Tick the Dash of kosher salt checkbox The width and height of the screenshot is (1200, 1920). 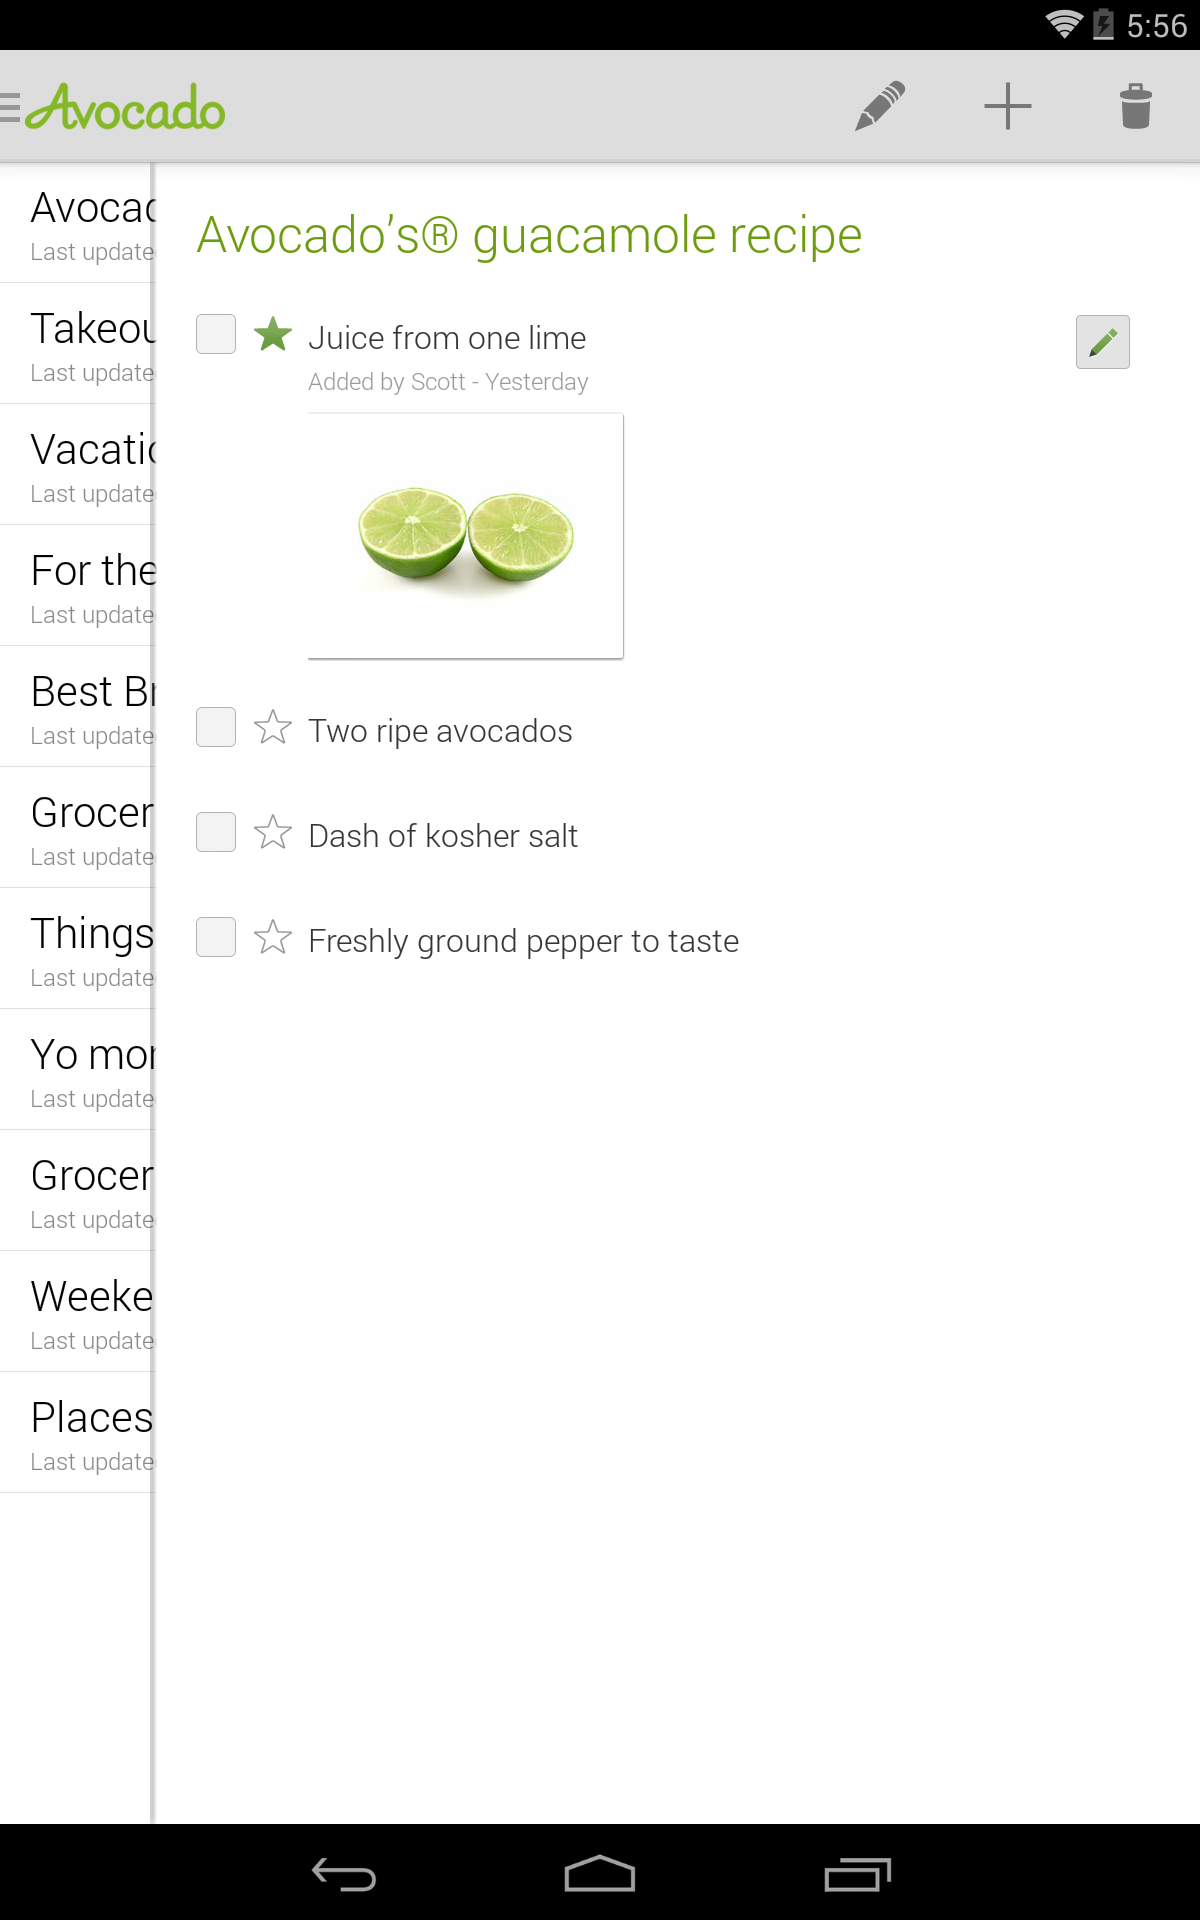click(x=216, y=832)
